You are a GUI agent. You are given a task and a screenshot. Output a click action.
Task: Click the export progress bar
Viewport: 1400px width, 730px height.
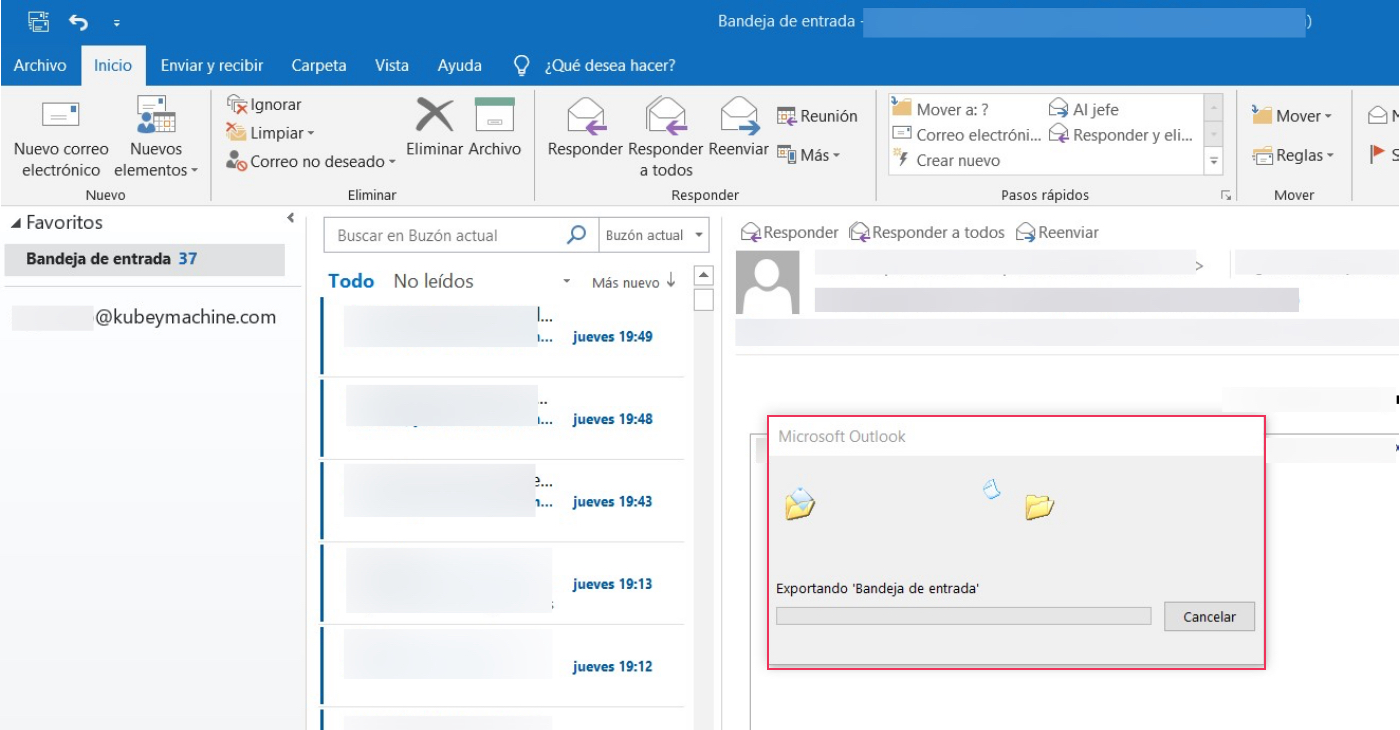click(964, 616)
